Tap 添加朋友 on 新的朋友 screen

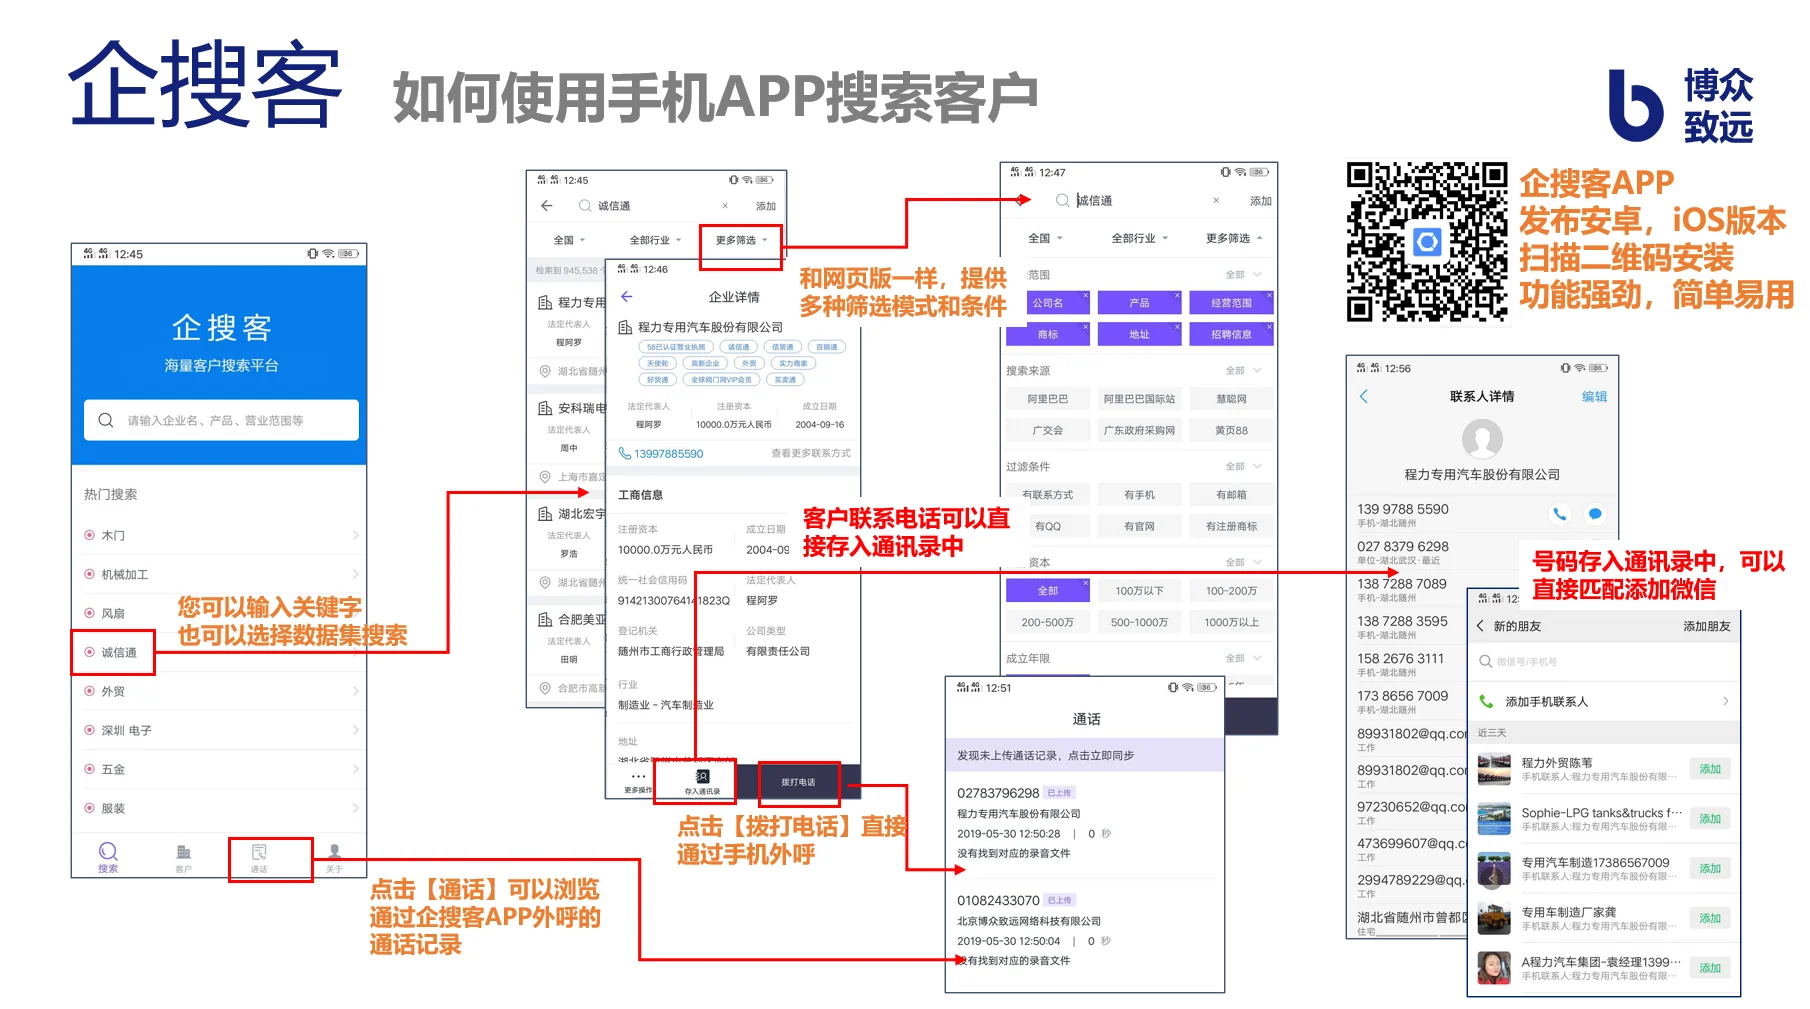tap(1706, 626)
